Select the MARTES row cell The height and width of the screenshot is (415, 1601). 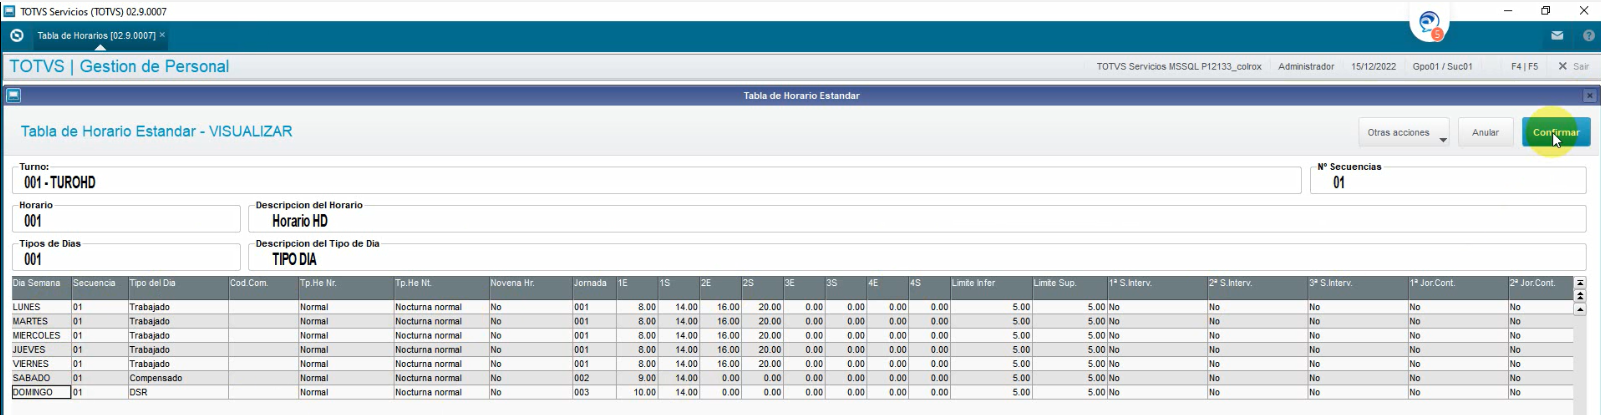tap(41, 321)
